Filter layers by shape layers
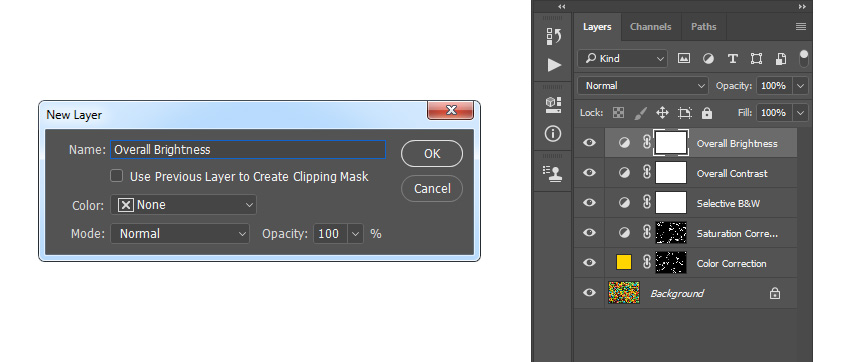The image size is (850, 362). point(756,59)
